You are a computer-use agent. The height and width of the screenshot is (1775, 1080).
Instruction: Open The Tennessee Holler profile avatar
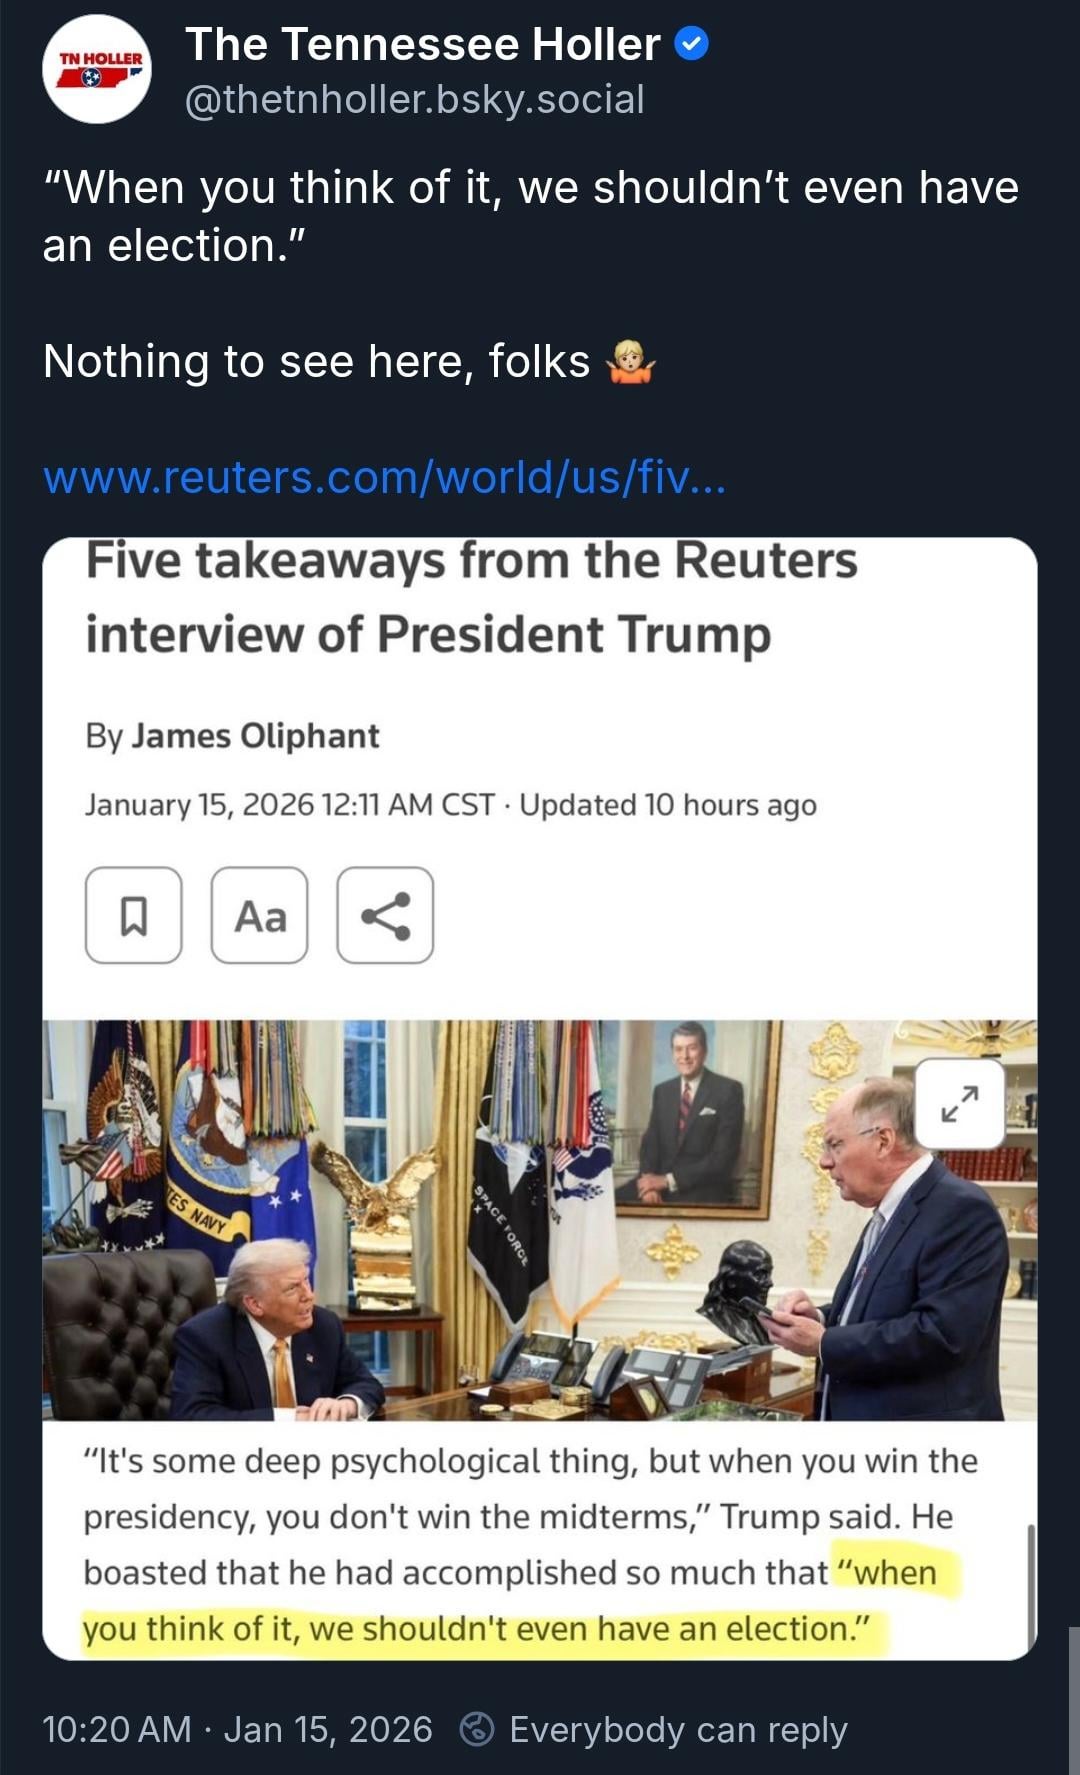97,69
